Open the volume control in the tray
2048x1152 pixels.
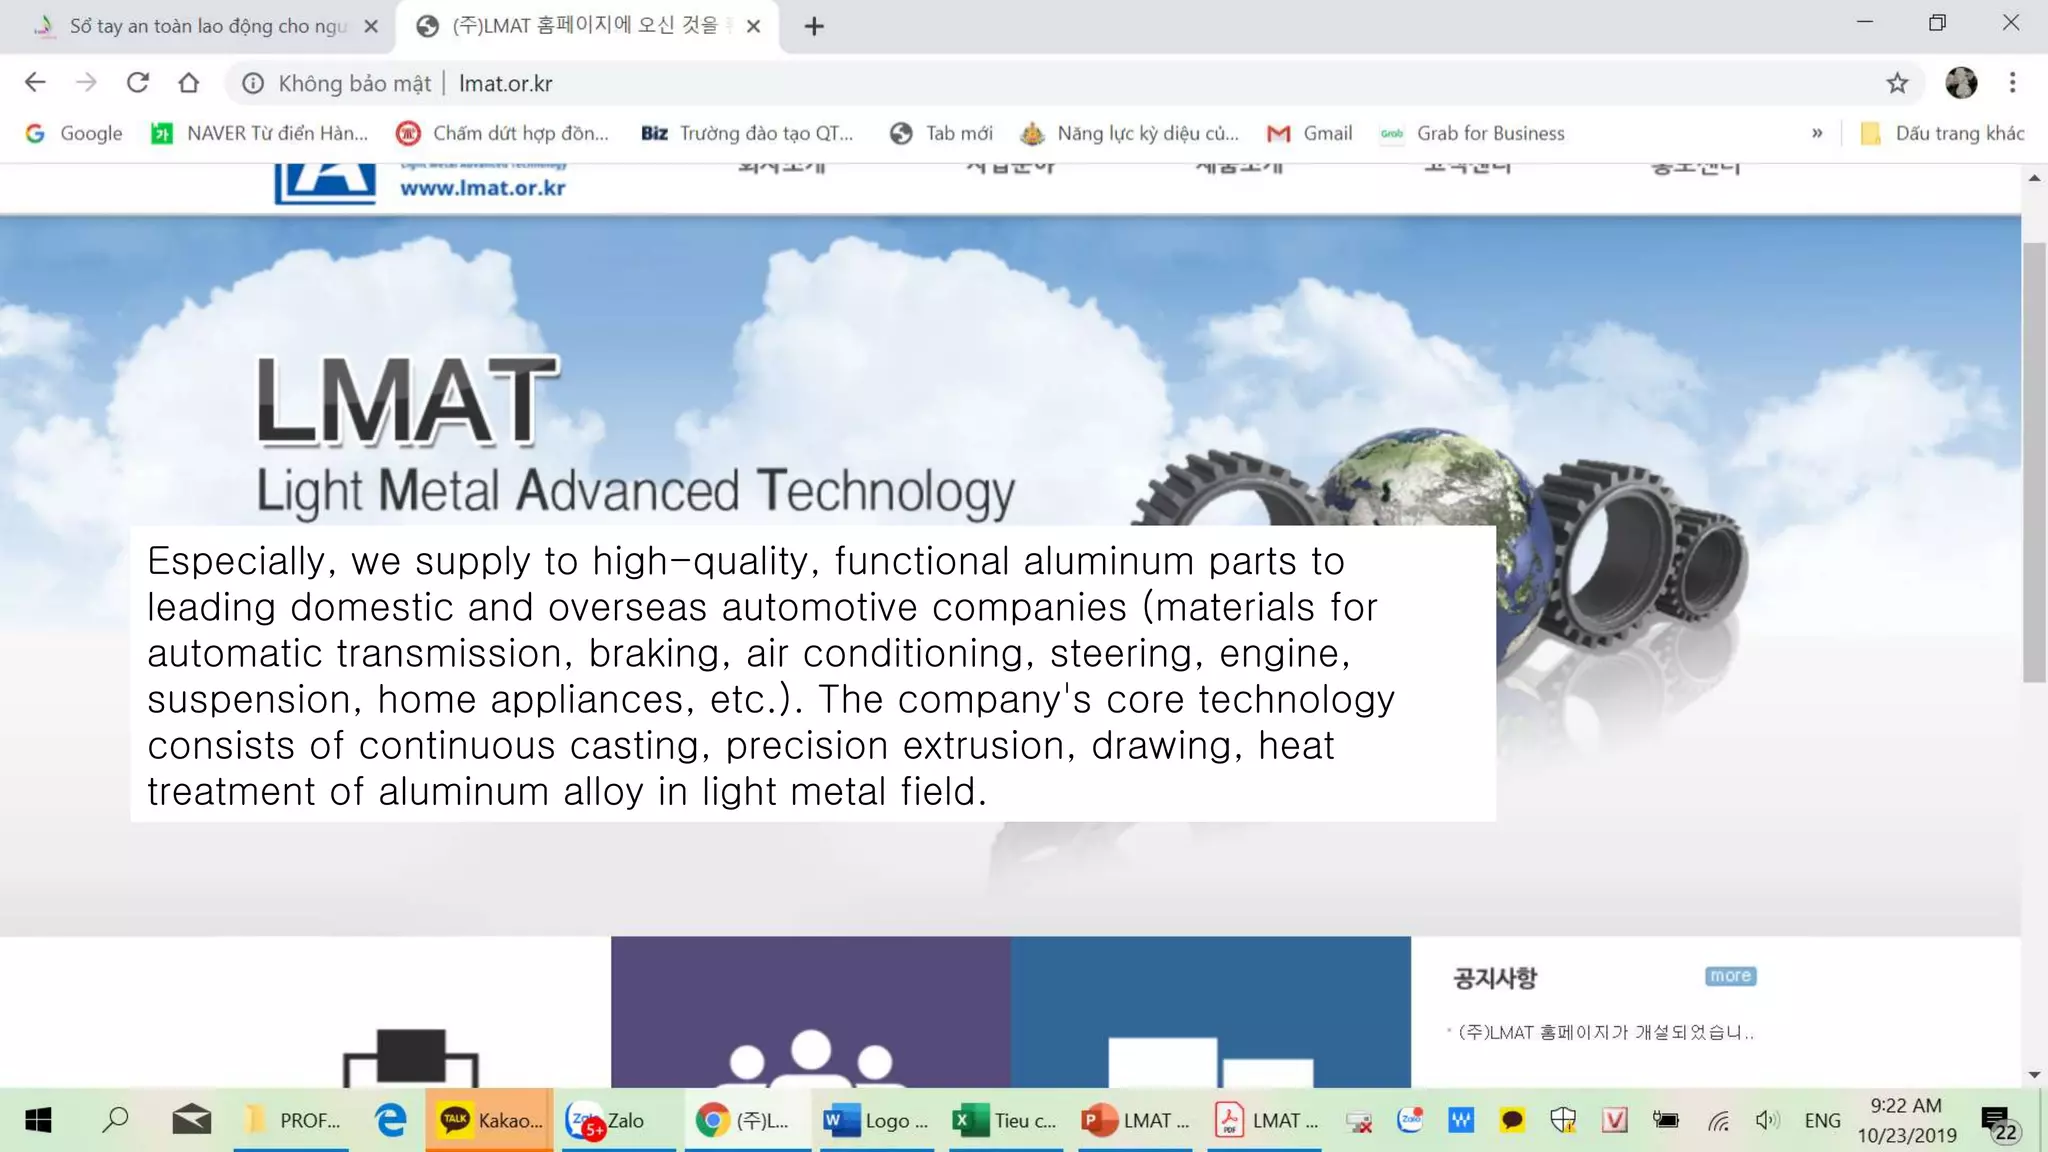pos(1766,1121)
